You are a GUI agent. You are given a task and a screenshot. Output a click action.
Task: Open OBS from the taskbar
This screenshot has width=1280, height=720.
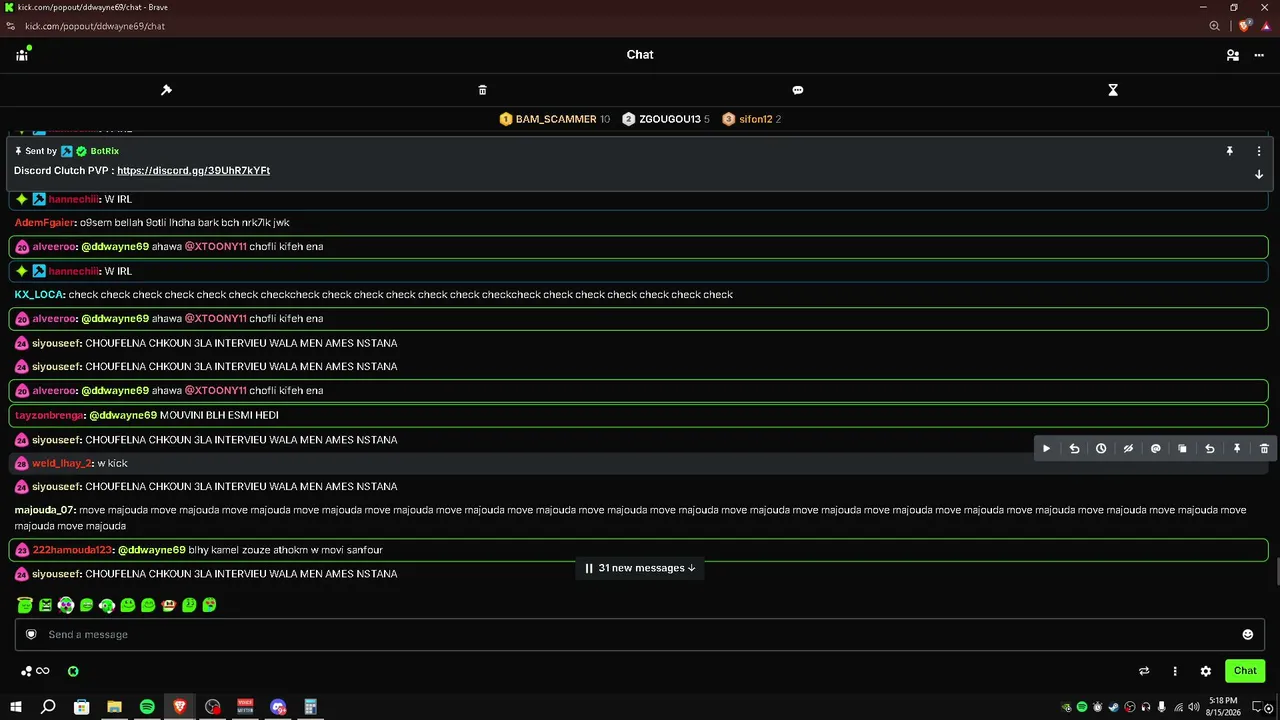click(213, 707)
